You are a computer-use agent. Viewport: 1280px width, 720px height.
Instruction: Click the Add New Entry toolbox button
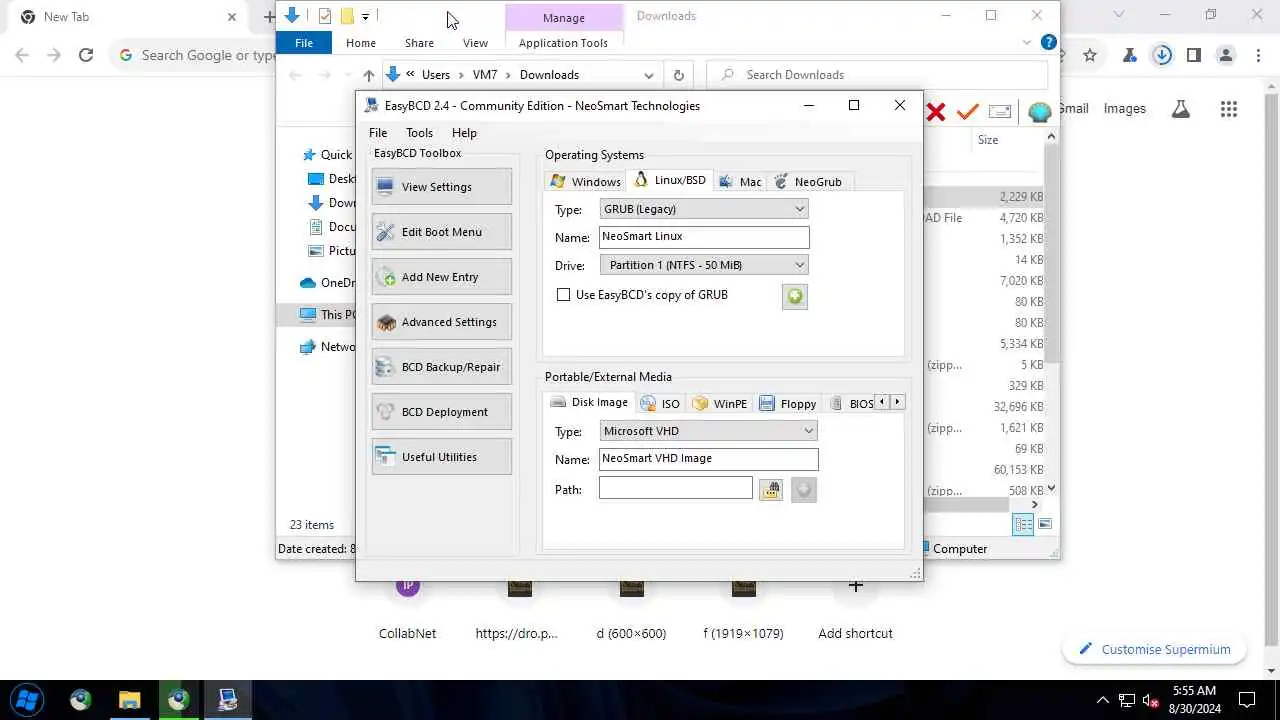441,277
